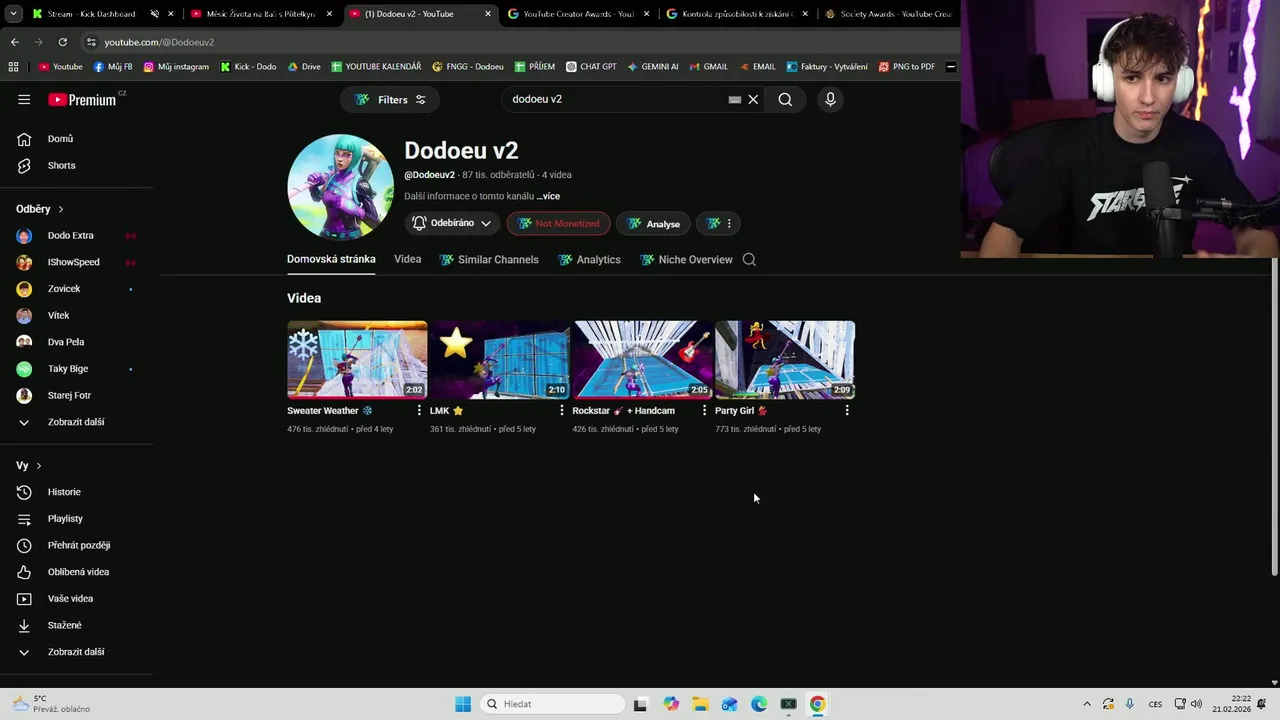Unmute the Kick Dashboard browser tab

[x=155, y=14]
